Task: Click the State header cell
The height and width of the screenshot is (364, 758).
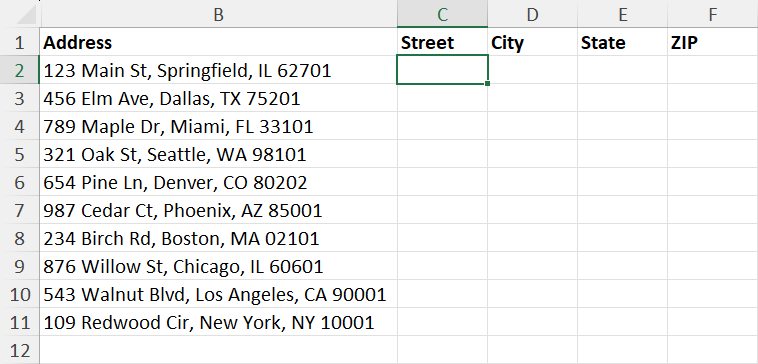Action: click(x=622, y=43)
